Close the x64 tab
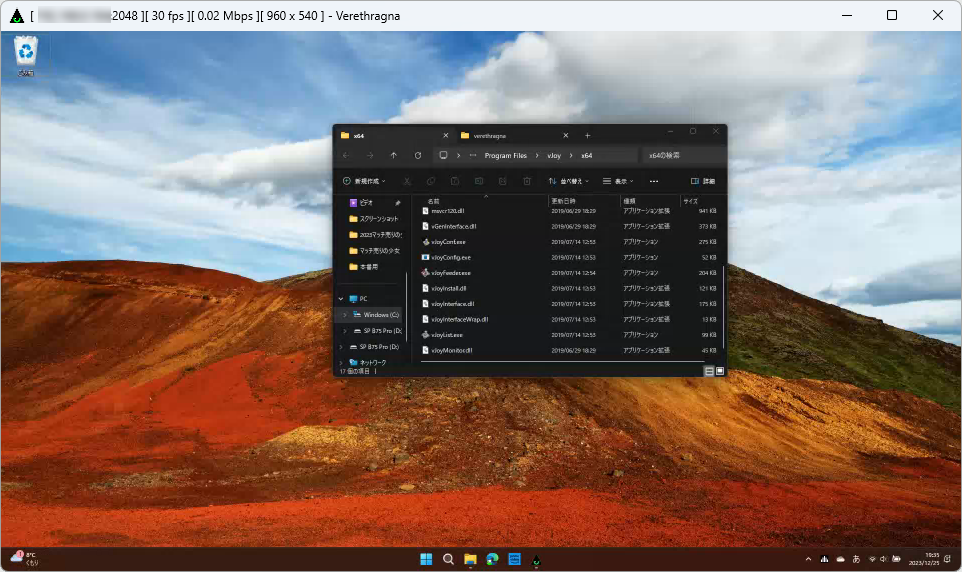The image size is (962, 572). click(x=446, y=136)
